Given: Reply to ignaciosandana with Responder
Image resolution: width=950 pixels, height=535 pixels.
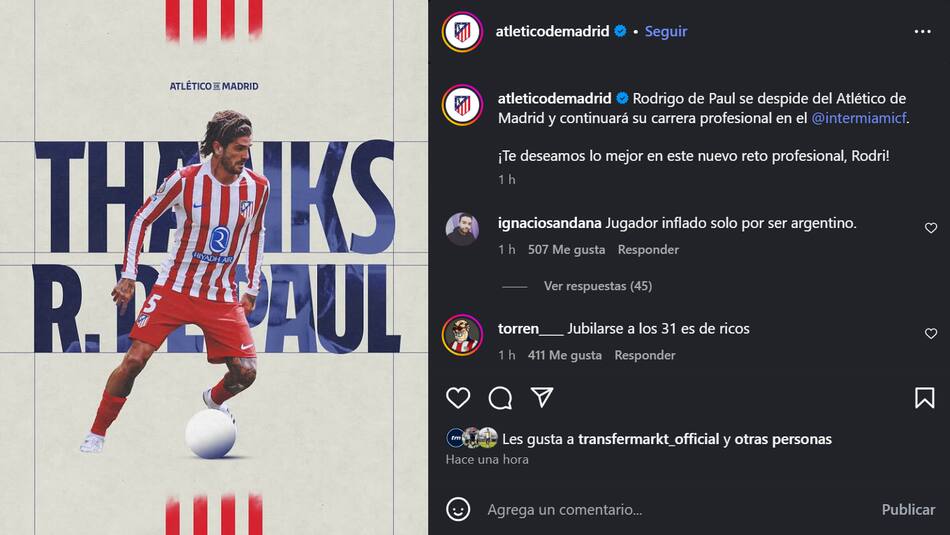Looking at the screenshot, I should pyautogui.click(x=648, y=249).
